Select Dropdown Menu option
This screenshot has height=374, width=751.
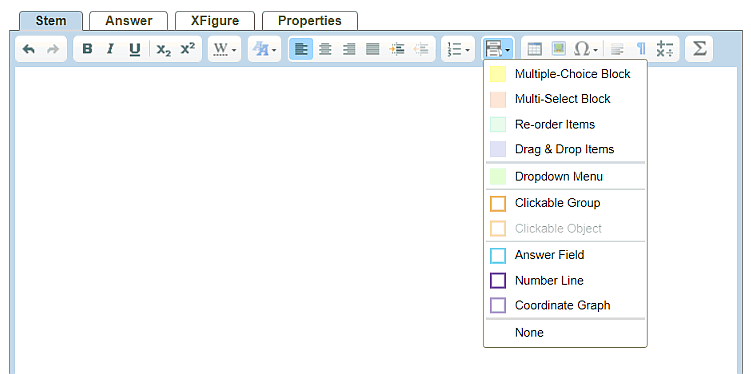click(x=565, y=177)
